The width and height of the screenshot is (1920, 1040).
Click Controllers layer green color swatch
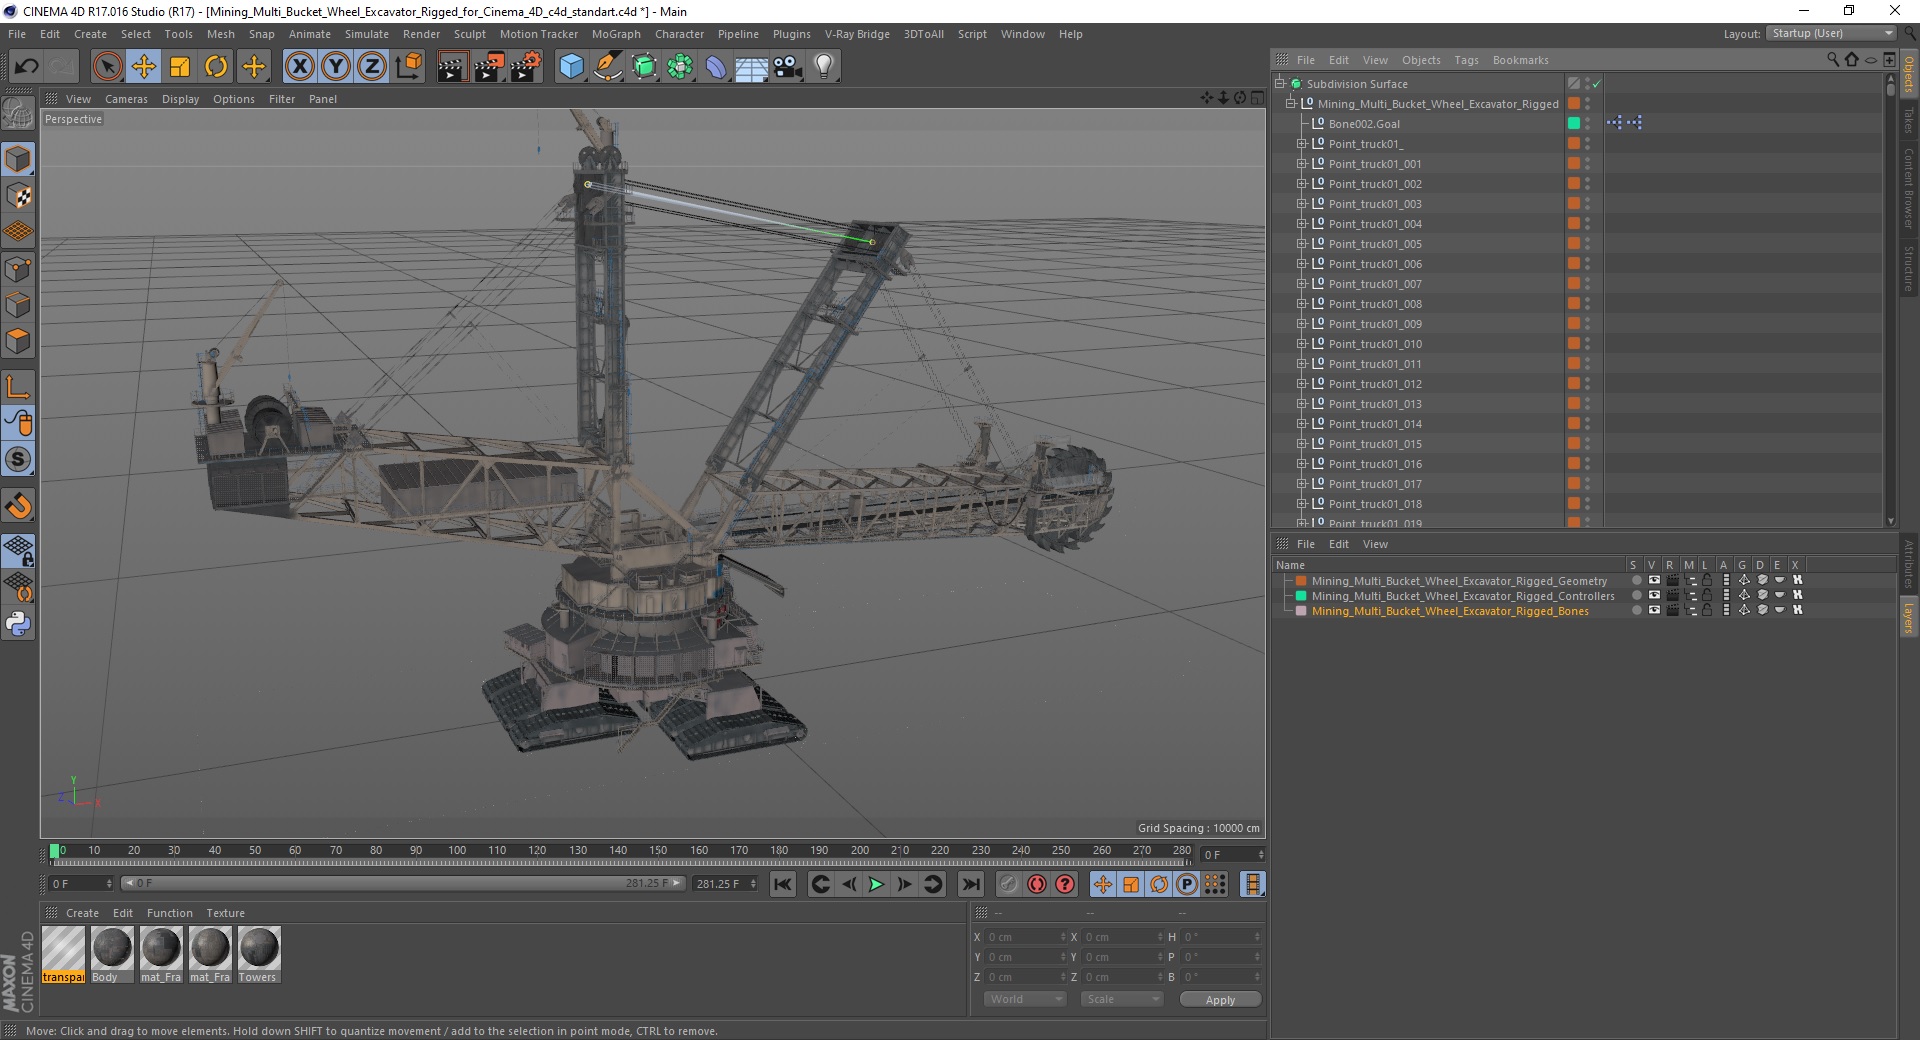coord(1301,596)
